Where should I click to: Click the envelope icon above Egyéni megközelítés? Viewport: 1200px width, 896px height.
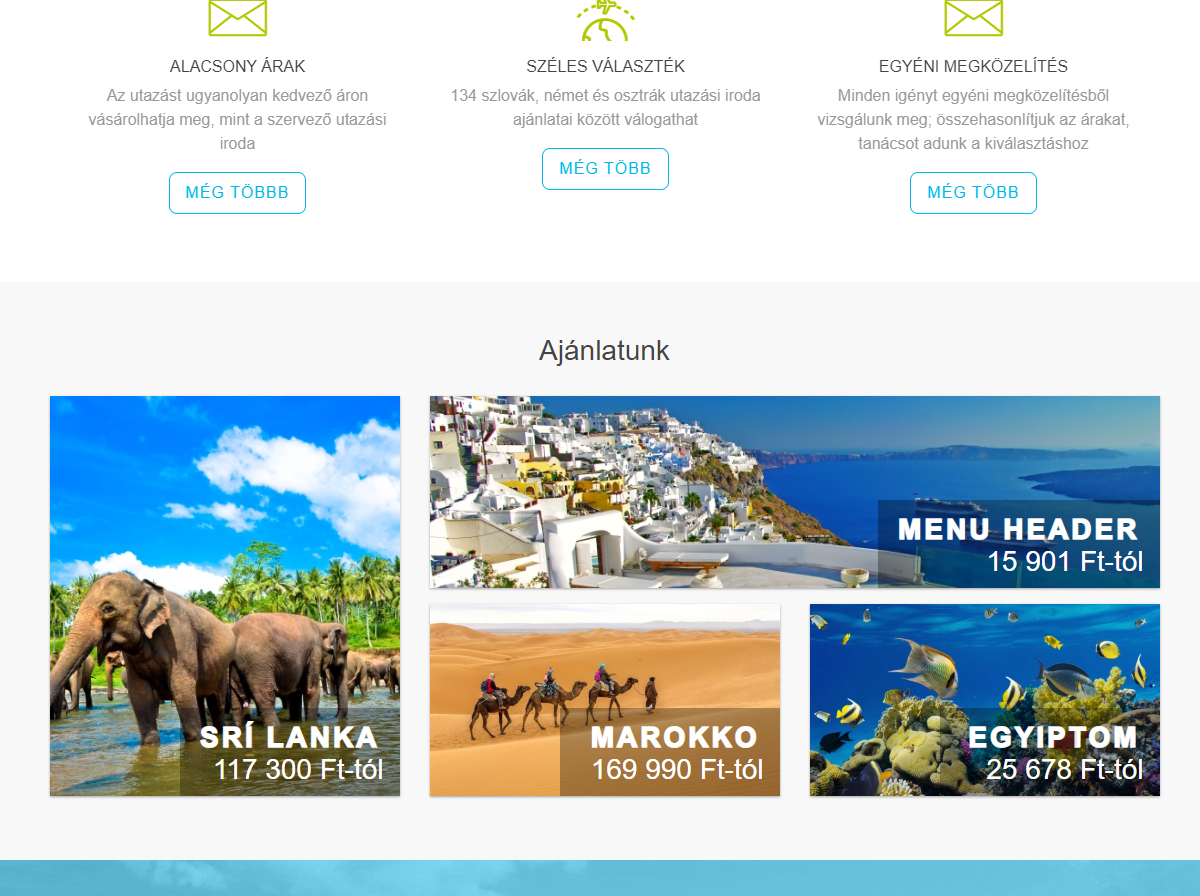(973, 18)
